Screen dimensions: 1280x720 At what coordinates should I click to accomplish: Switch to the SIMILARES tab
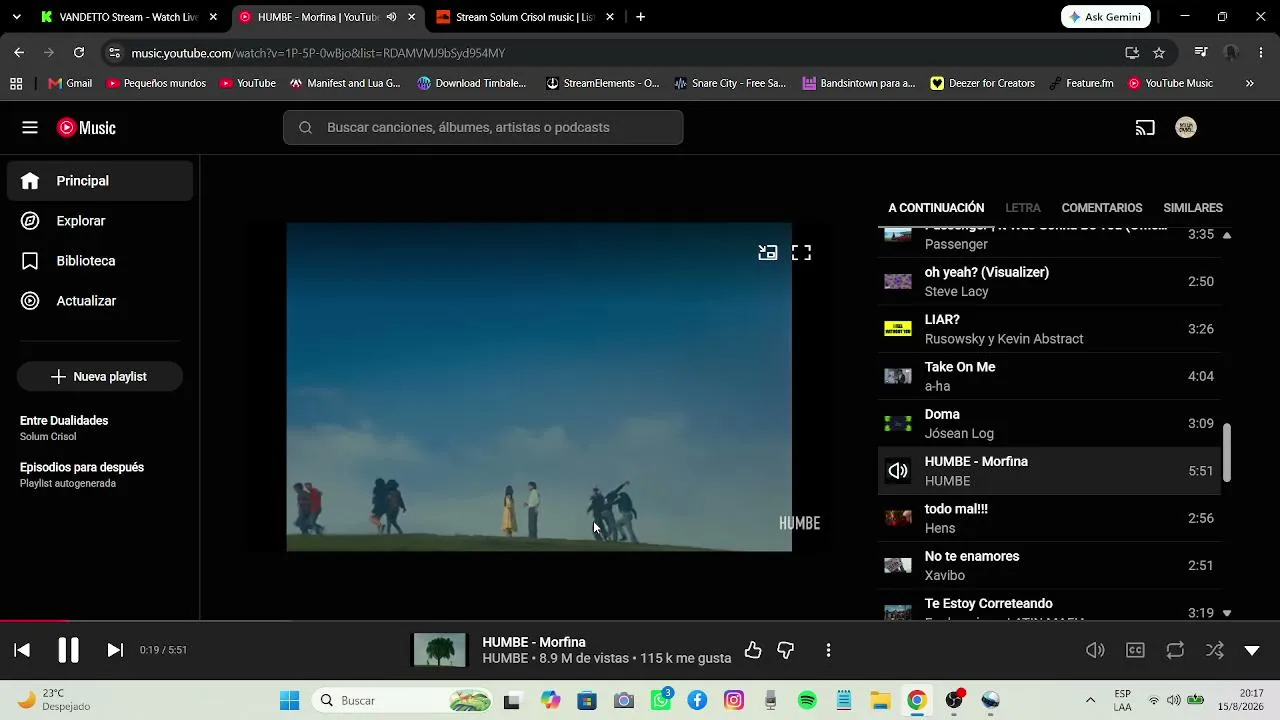pyautogui.click(x=1193, y=208)
